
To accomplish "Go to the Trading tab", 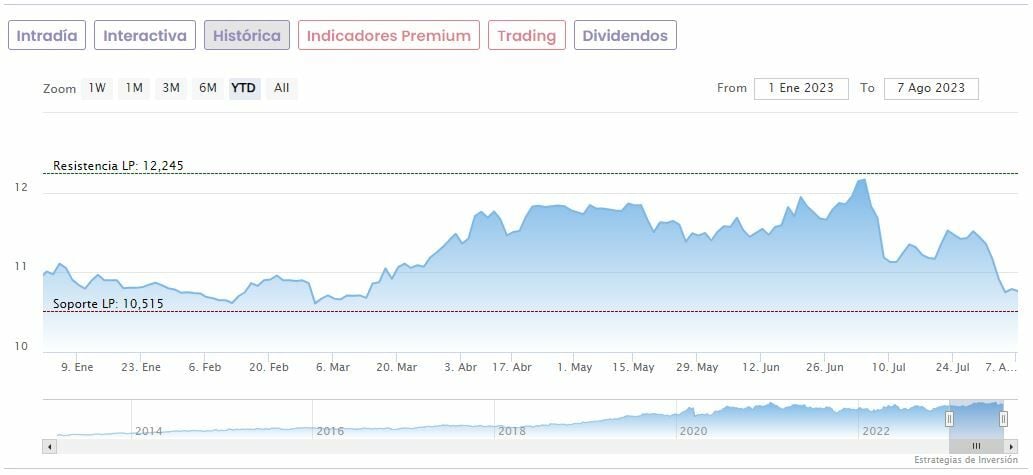I will pos(526,36).
